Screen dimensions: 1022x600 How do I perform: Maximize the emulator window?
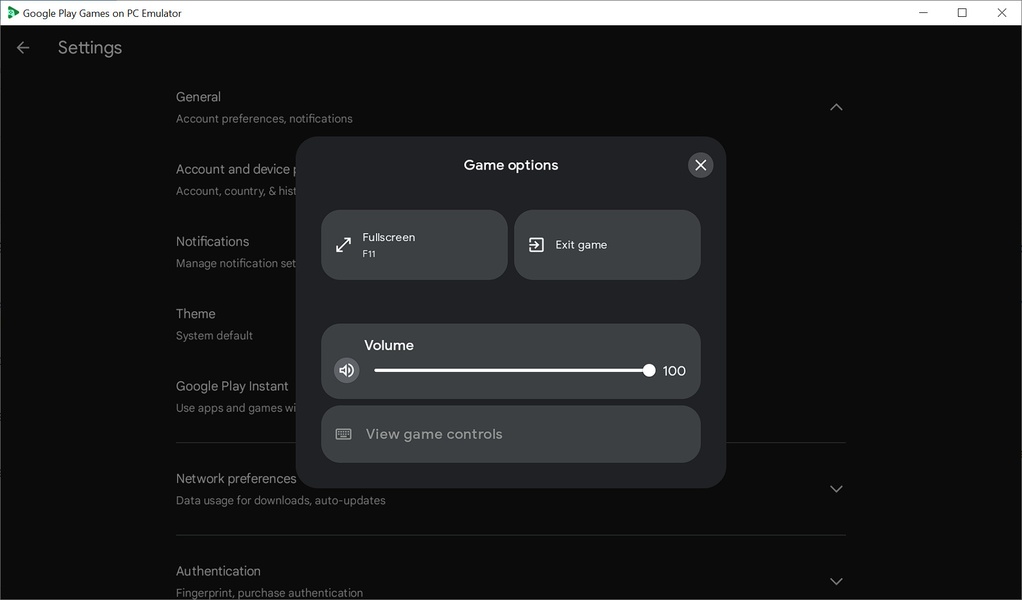(x=962, y=13)
